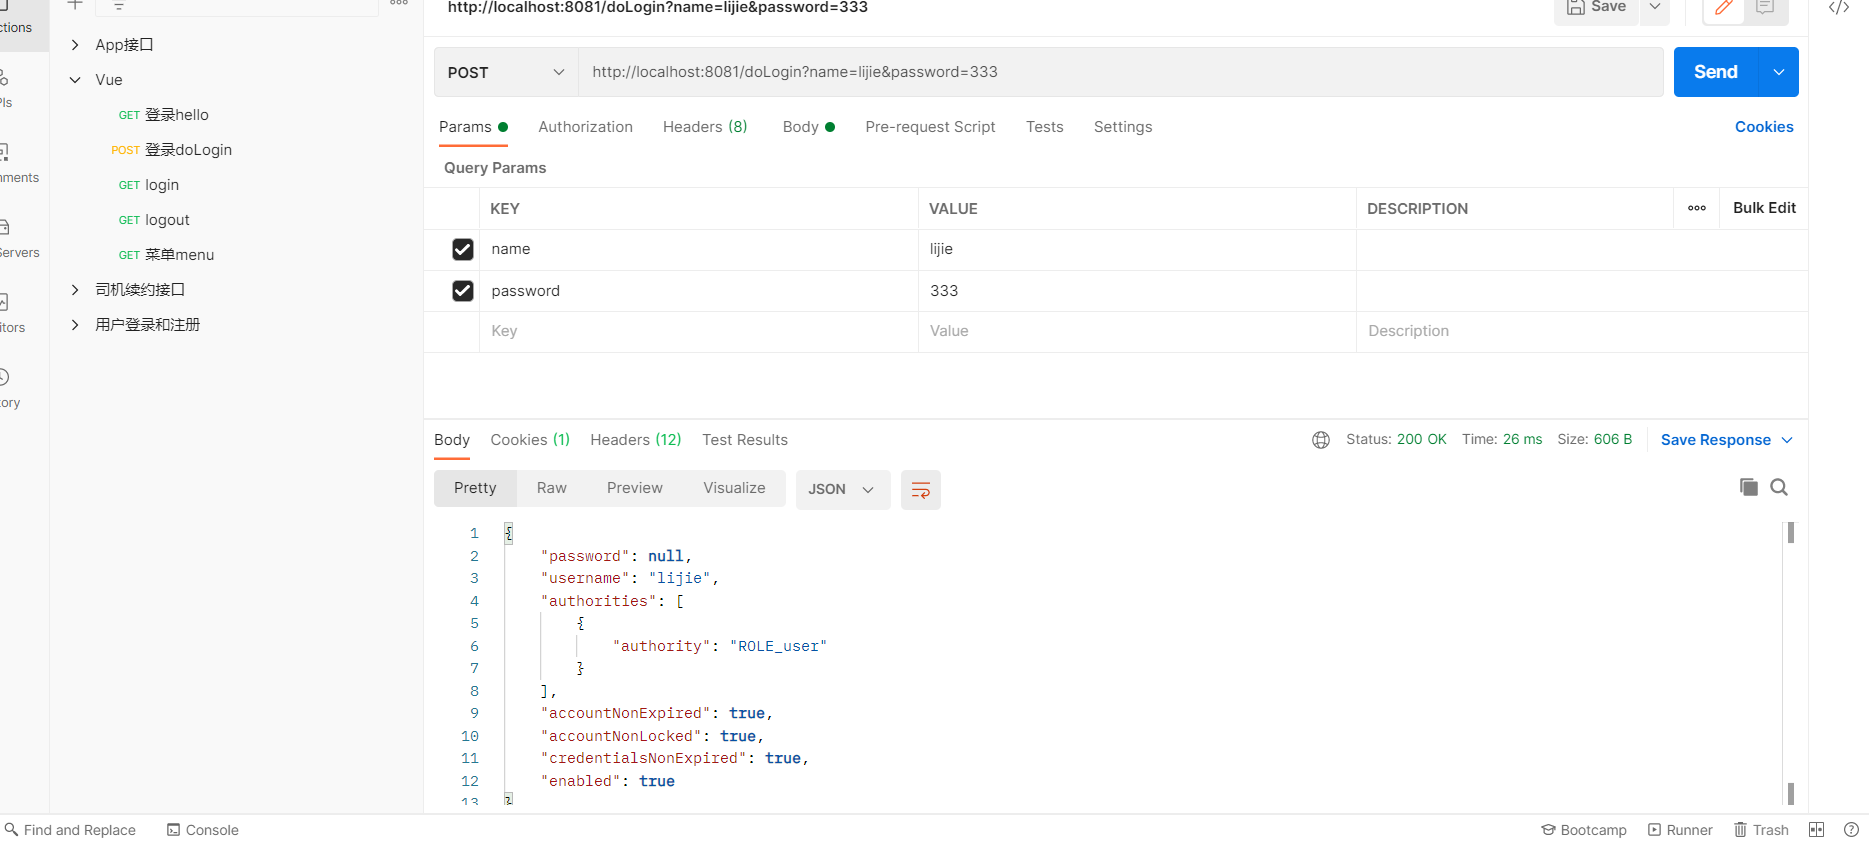The width and height of the screenshot is (1869, 842).
Task: Open the request Body tab
Action: coord(808,127)
